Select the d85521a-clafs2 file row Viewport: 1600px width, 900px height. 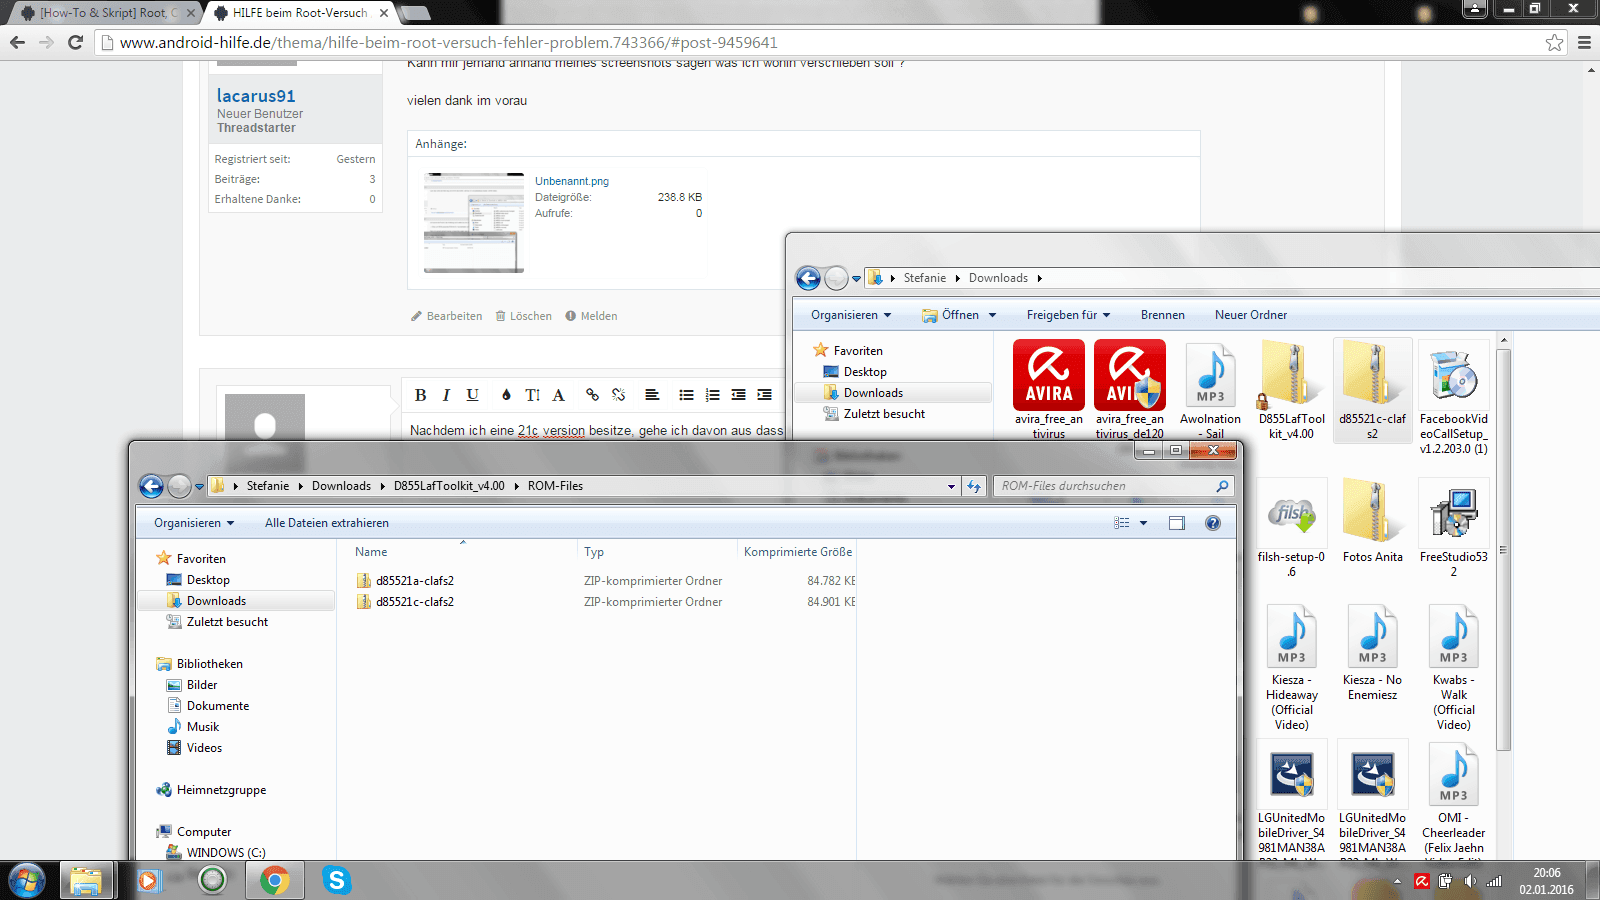(604, 581)
